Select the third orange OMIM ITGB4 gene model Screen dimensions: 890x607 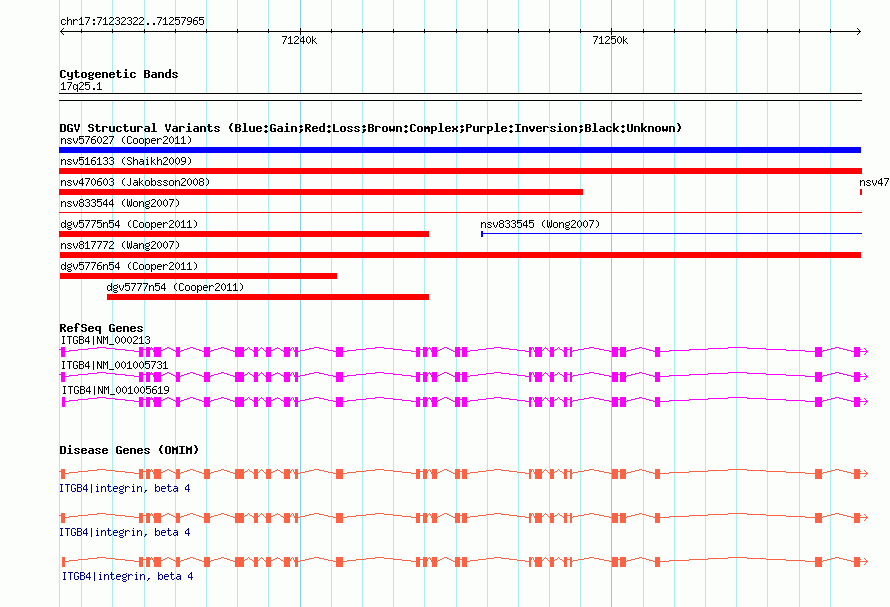464,562
